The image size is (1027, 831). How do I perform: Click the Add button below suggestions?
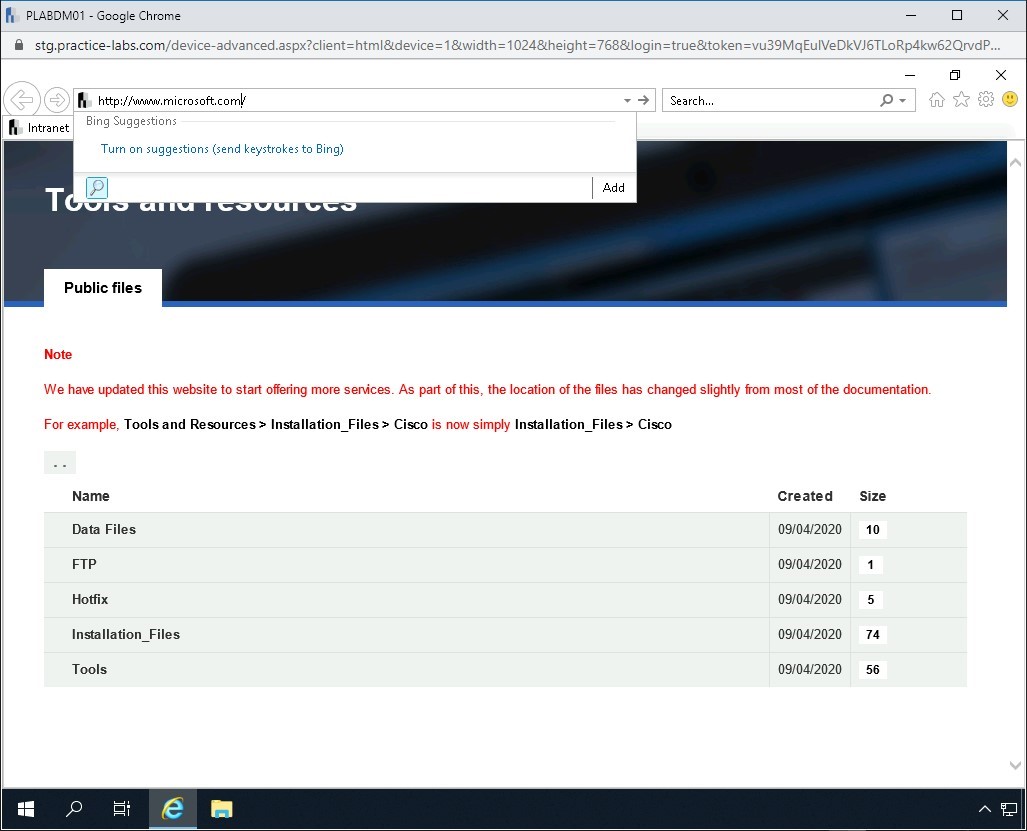click(x=613, y=187)
